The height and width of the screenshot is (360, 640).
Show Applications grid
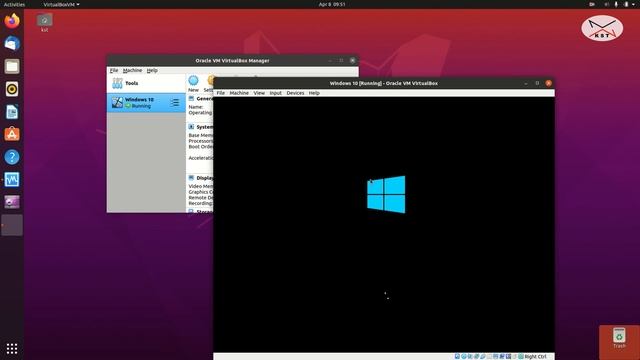(12, 348)
